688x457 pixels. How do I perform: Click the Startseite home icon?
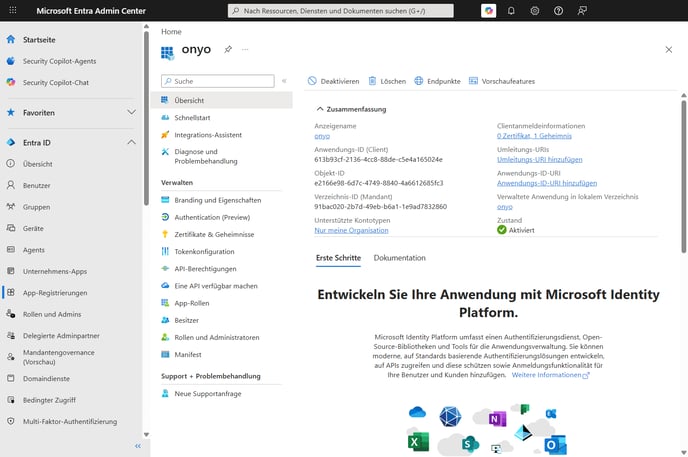pyautogui.click(x=11, y=39)
